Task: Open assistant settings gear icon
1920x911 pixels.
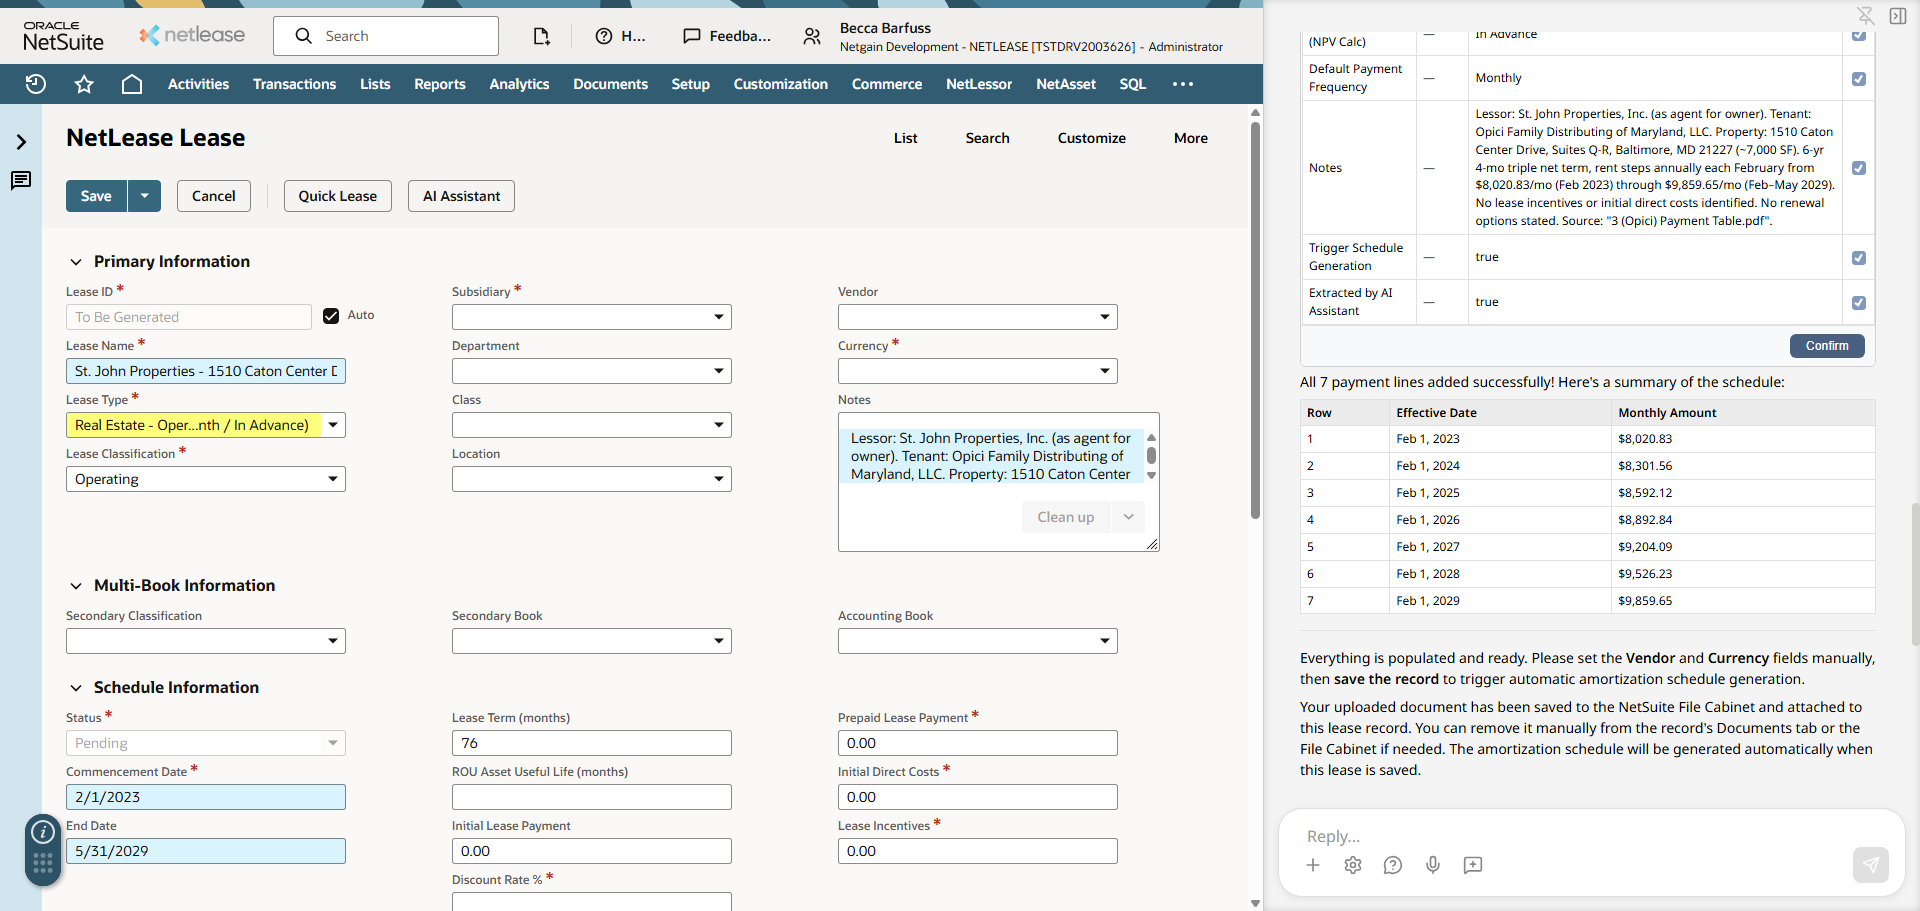Action: point(1353,865)
